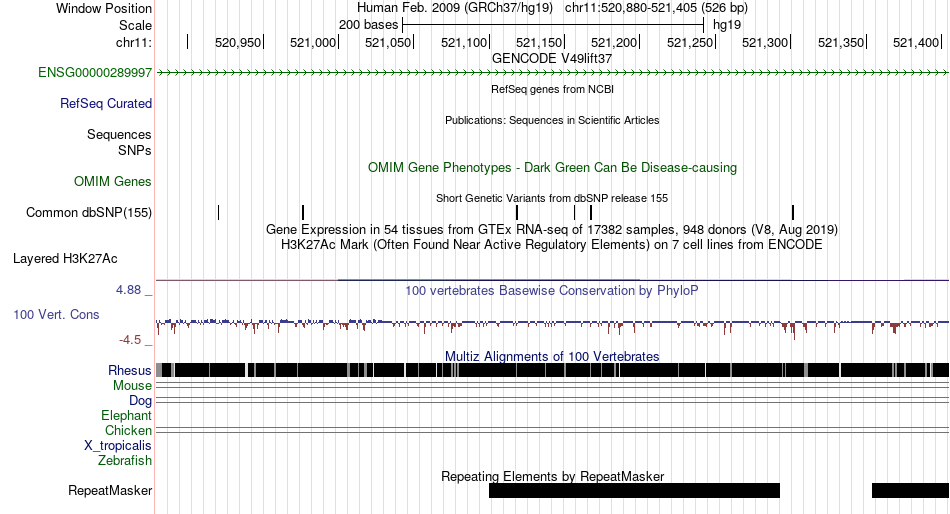
Task: Click Publications: Sequences in Scientific Articles title
Action: pyautogui.click(x=552, y=120)
